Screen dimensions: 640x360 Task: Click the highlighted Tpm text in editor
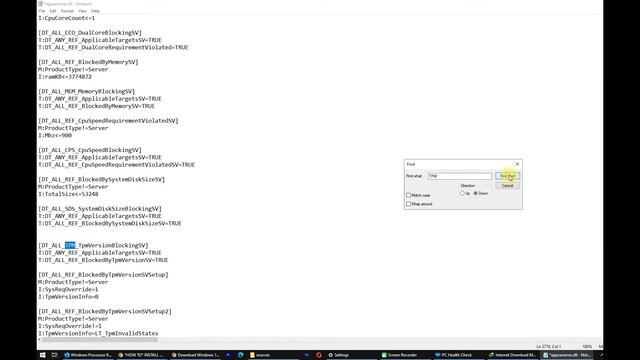coord(70,245)
